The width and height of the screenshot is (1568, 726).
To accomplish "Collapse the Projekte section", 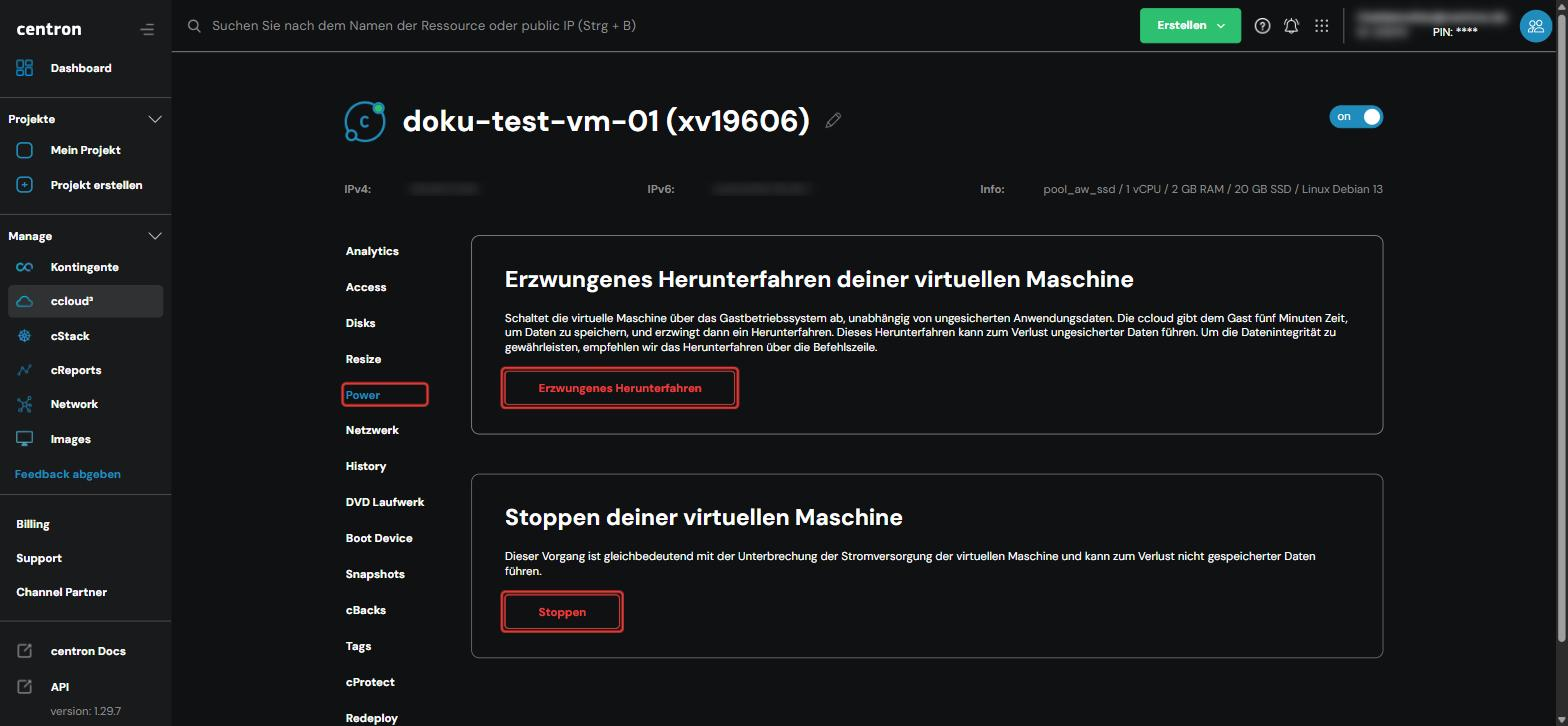I will [x=155, y=119].
